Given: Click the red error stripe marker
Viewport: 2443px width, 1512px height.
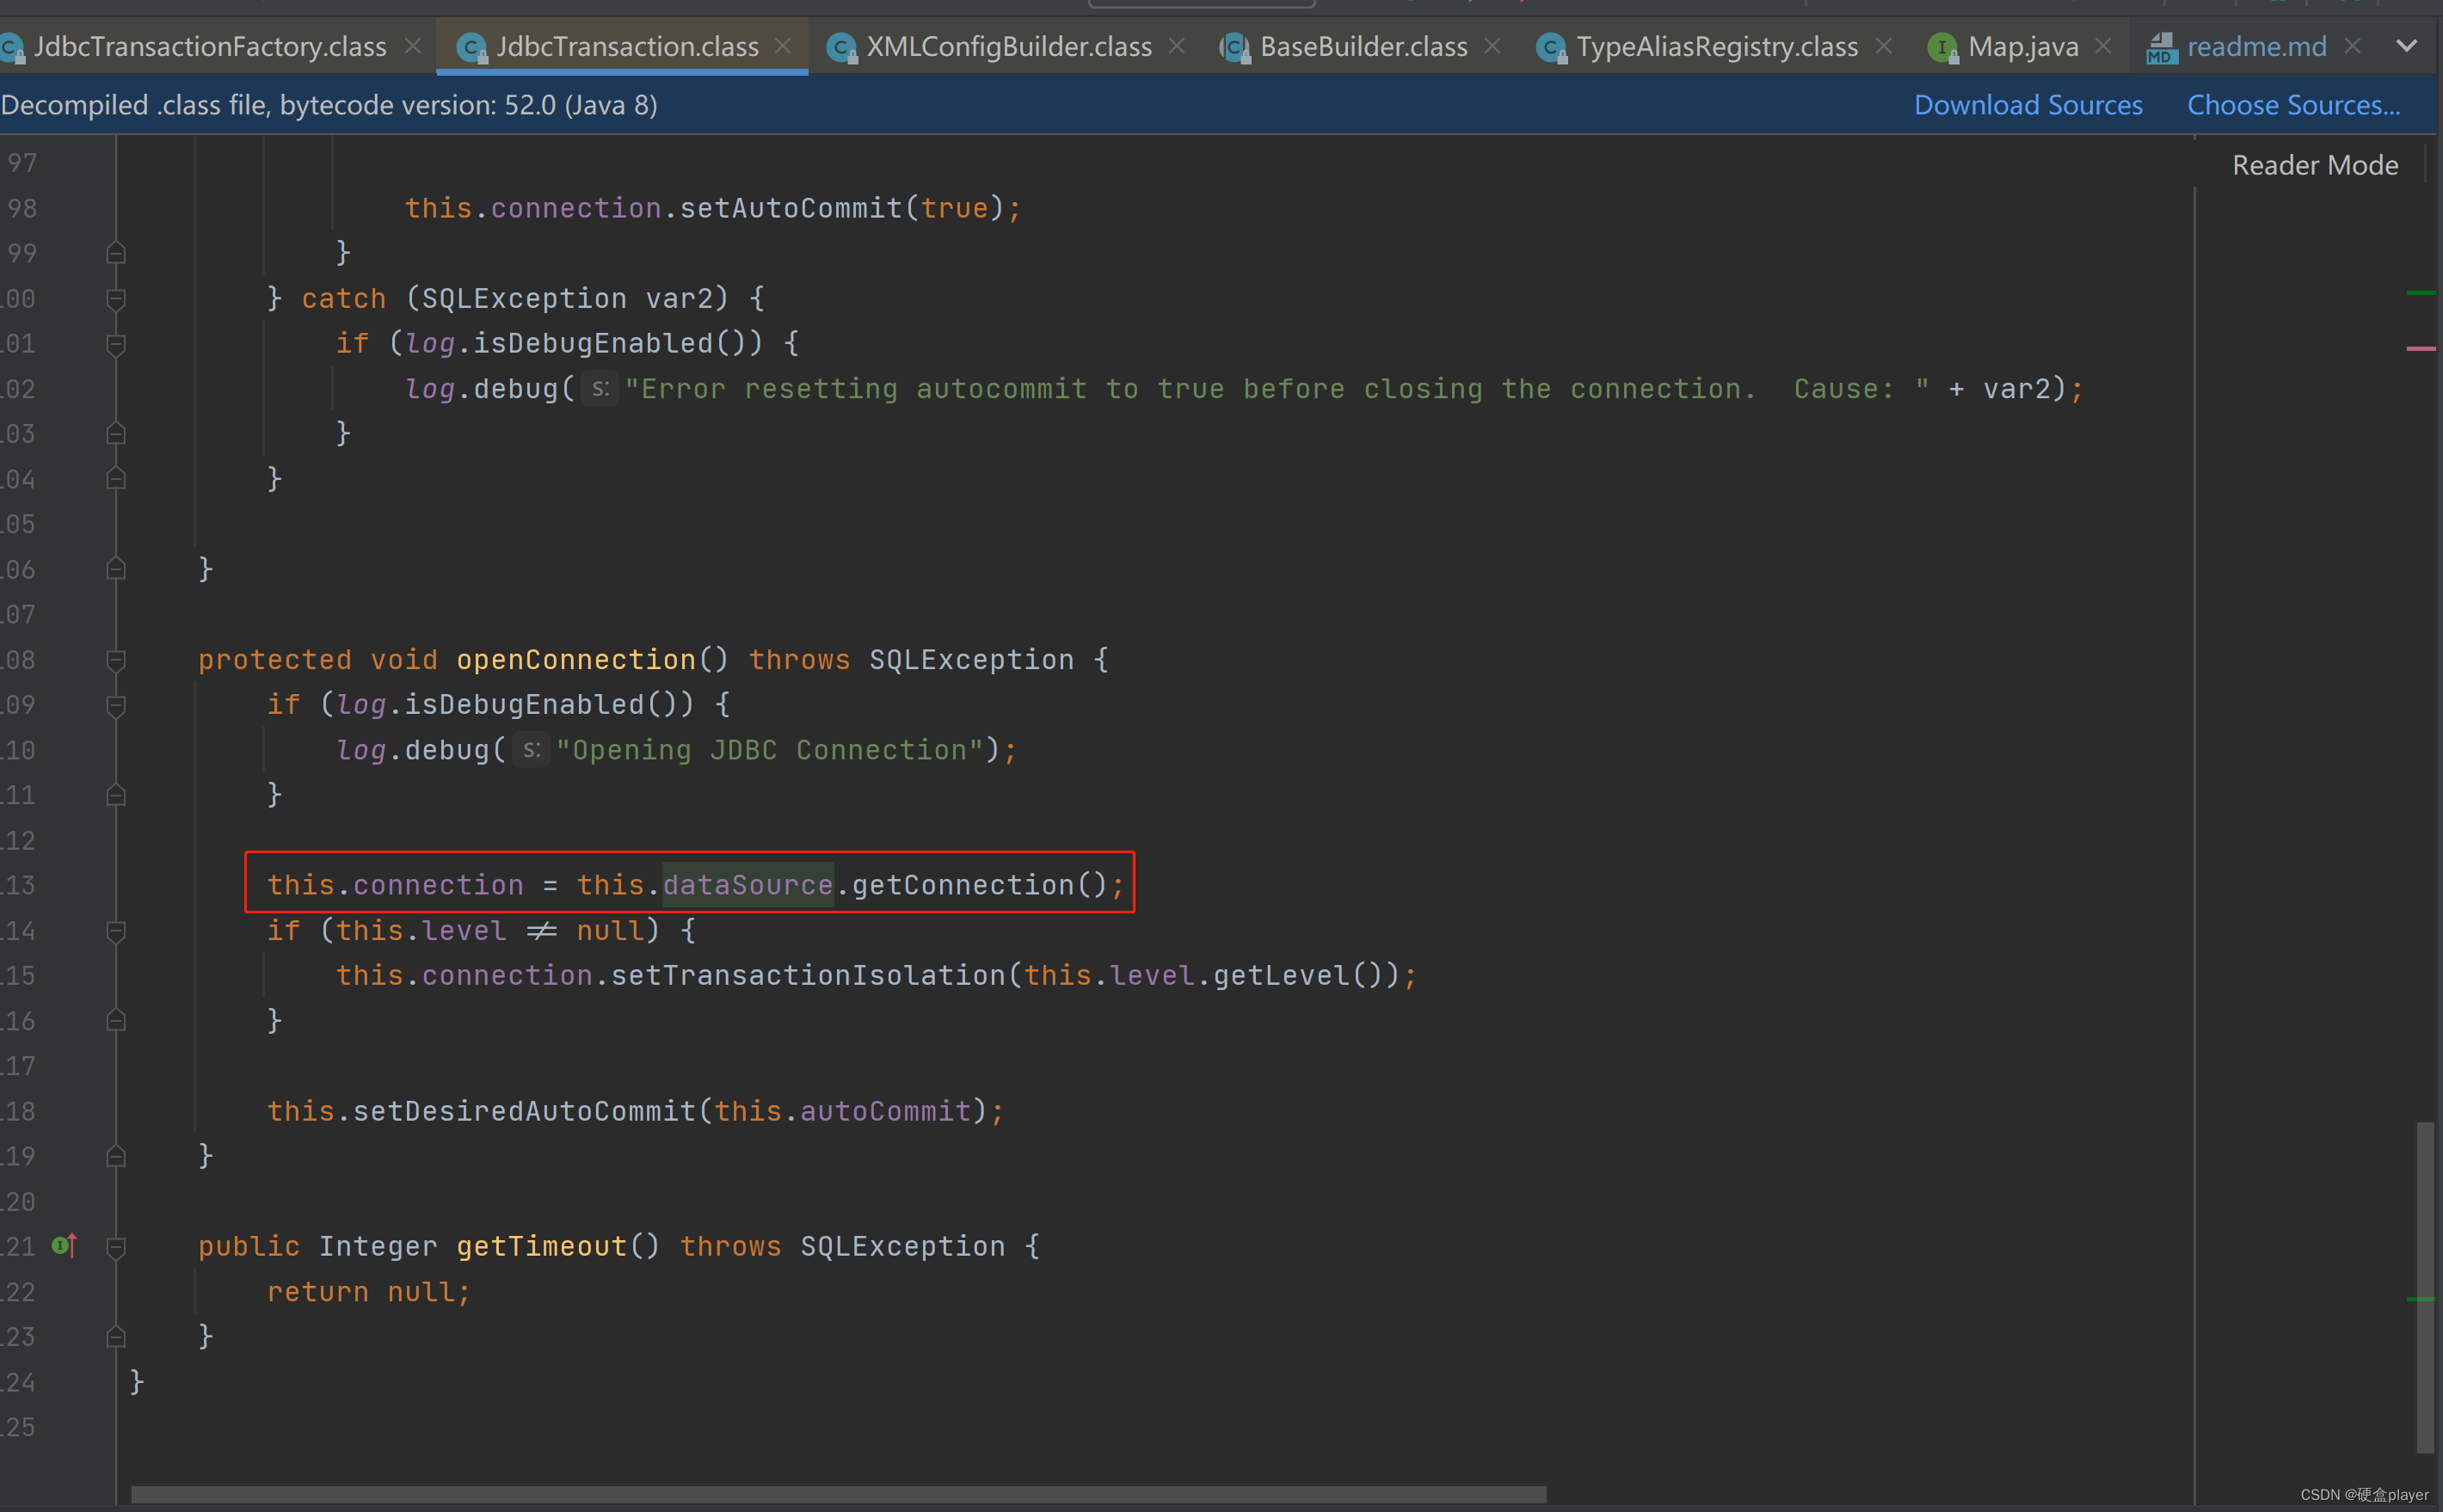Looking at the screenshot, I should click(2421, 348).
